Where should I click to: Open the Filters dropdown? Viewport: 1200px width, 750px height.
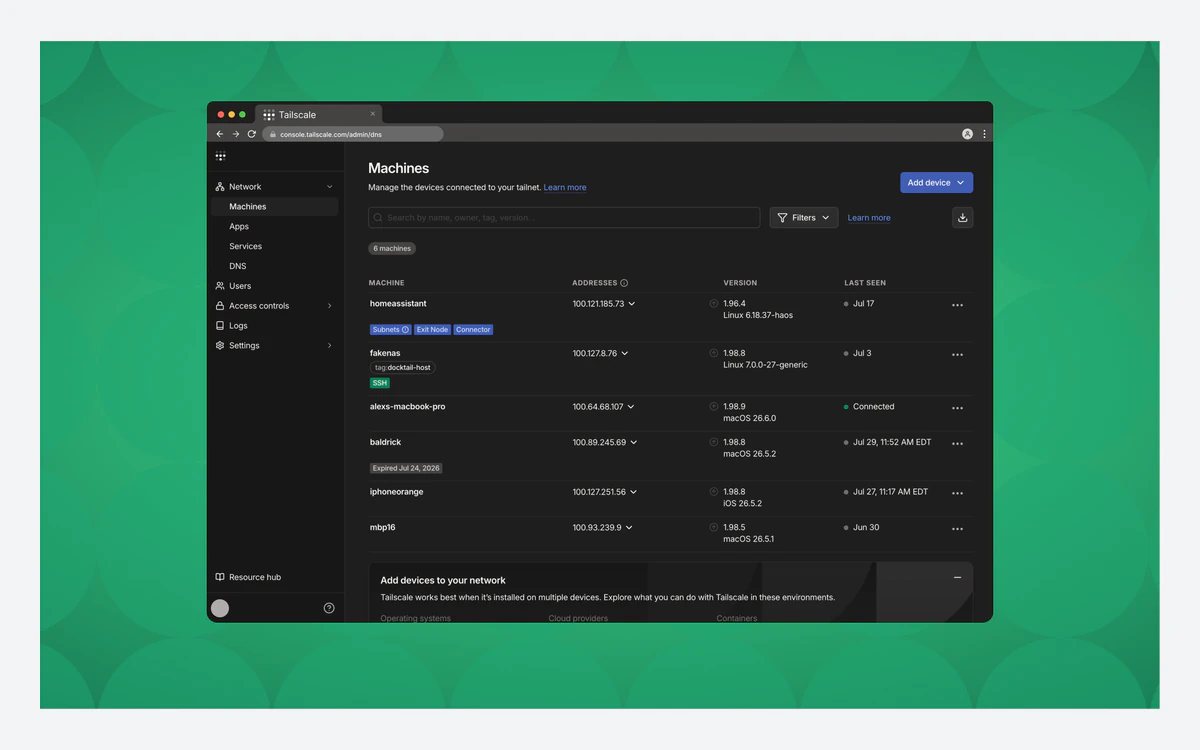coord(804,217)
